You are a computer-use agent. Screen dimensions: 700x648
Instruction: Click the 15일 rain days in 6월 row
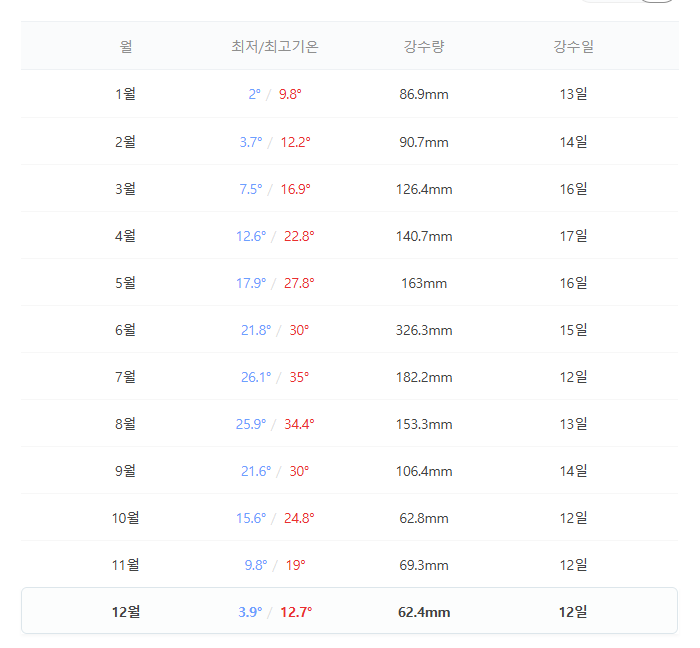(x=573, y=330)
